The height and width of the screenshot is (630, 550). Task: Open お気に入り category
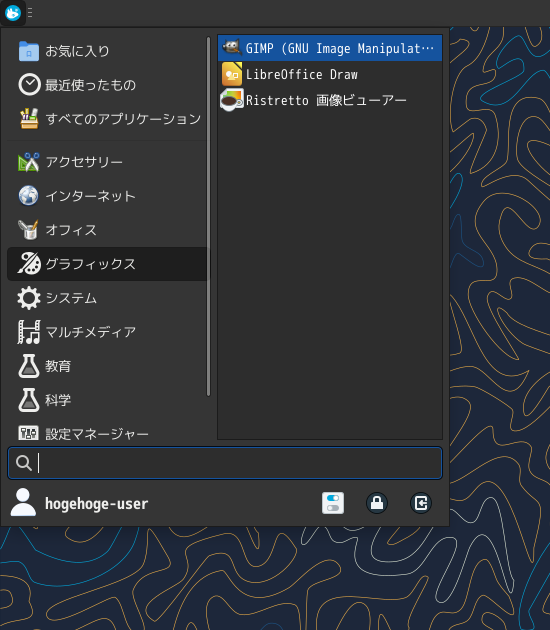[107, 51]
